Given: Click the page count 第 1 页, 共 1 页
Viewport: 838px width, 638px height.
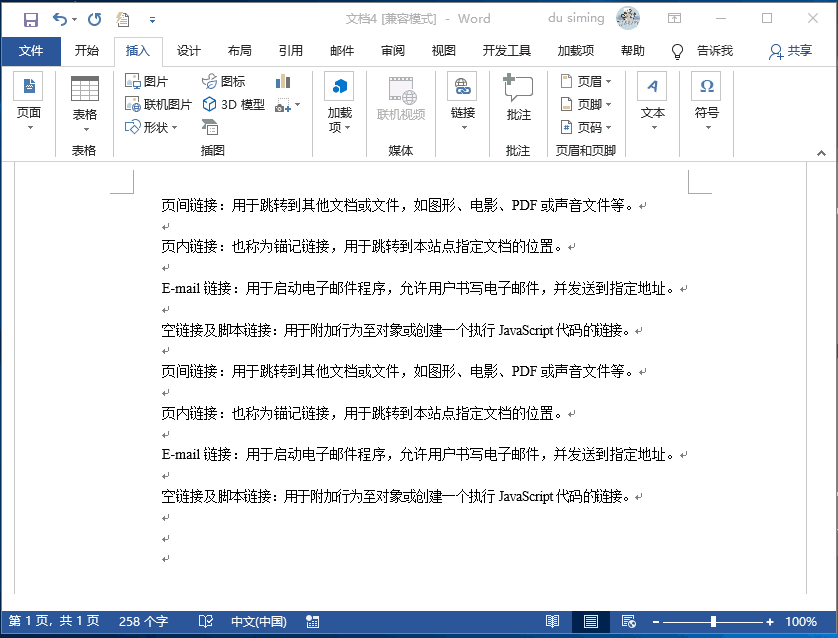Looking at the screenshot, I should tap(54, 621).
